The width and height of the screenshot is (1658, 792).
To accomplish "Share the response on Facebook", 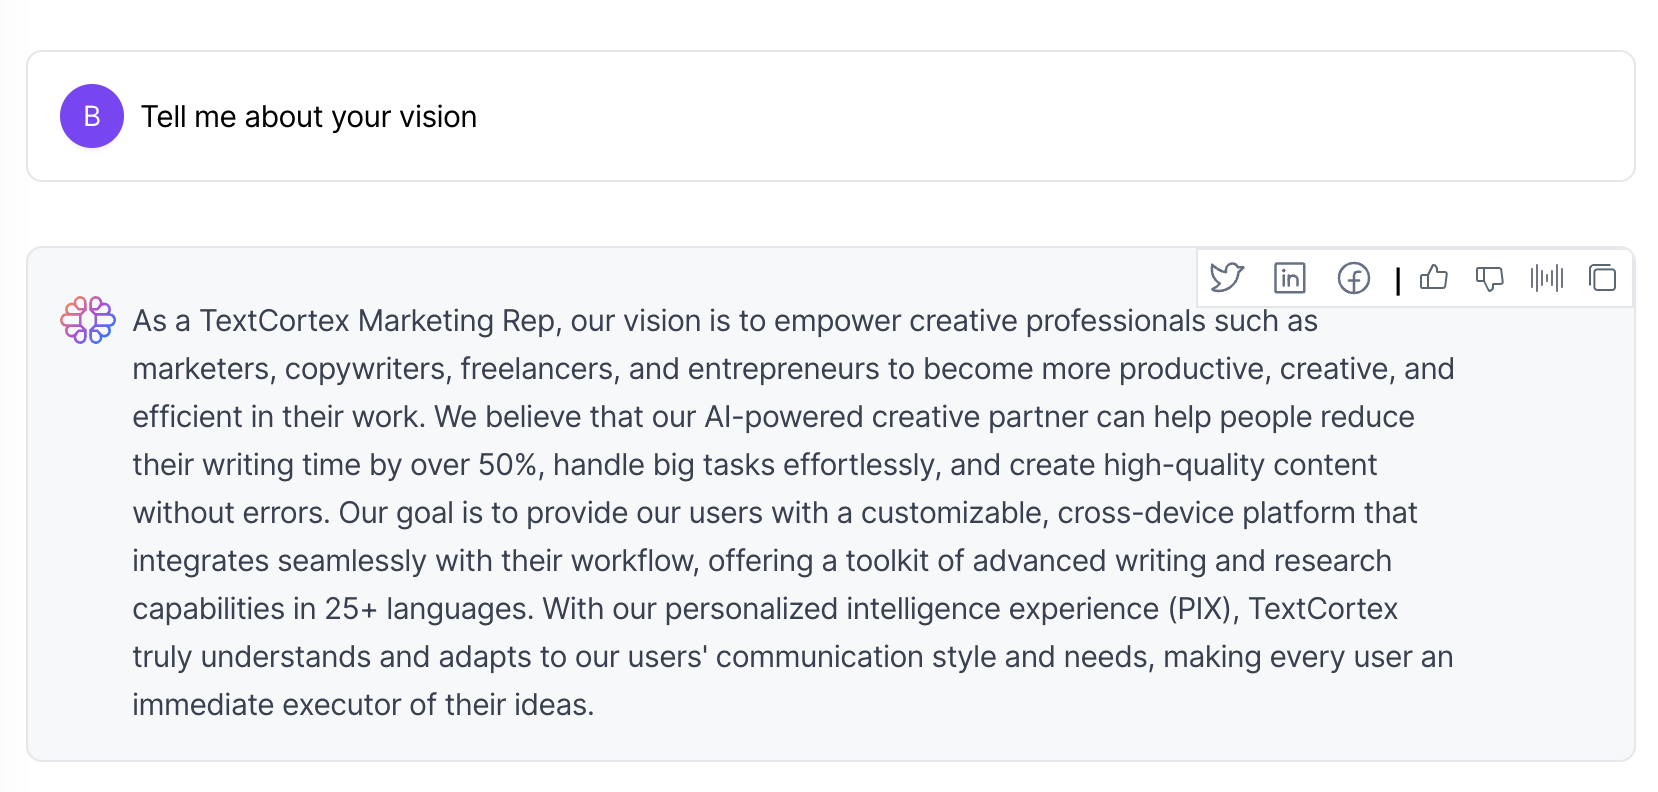I will [1354, 278].
